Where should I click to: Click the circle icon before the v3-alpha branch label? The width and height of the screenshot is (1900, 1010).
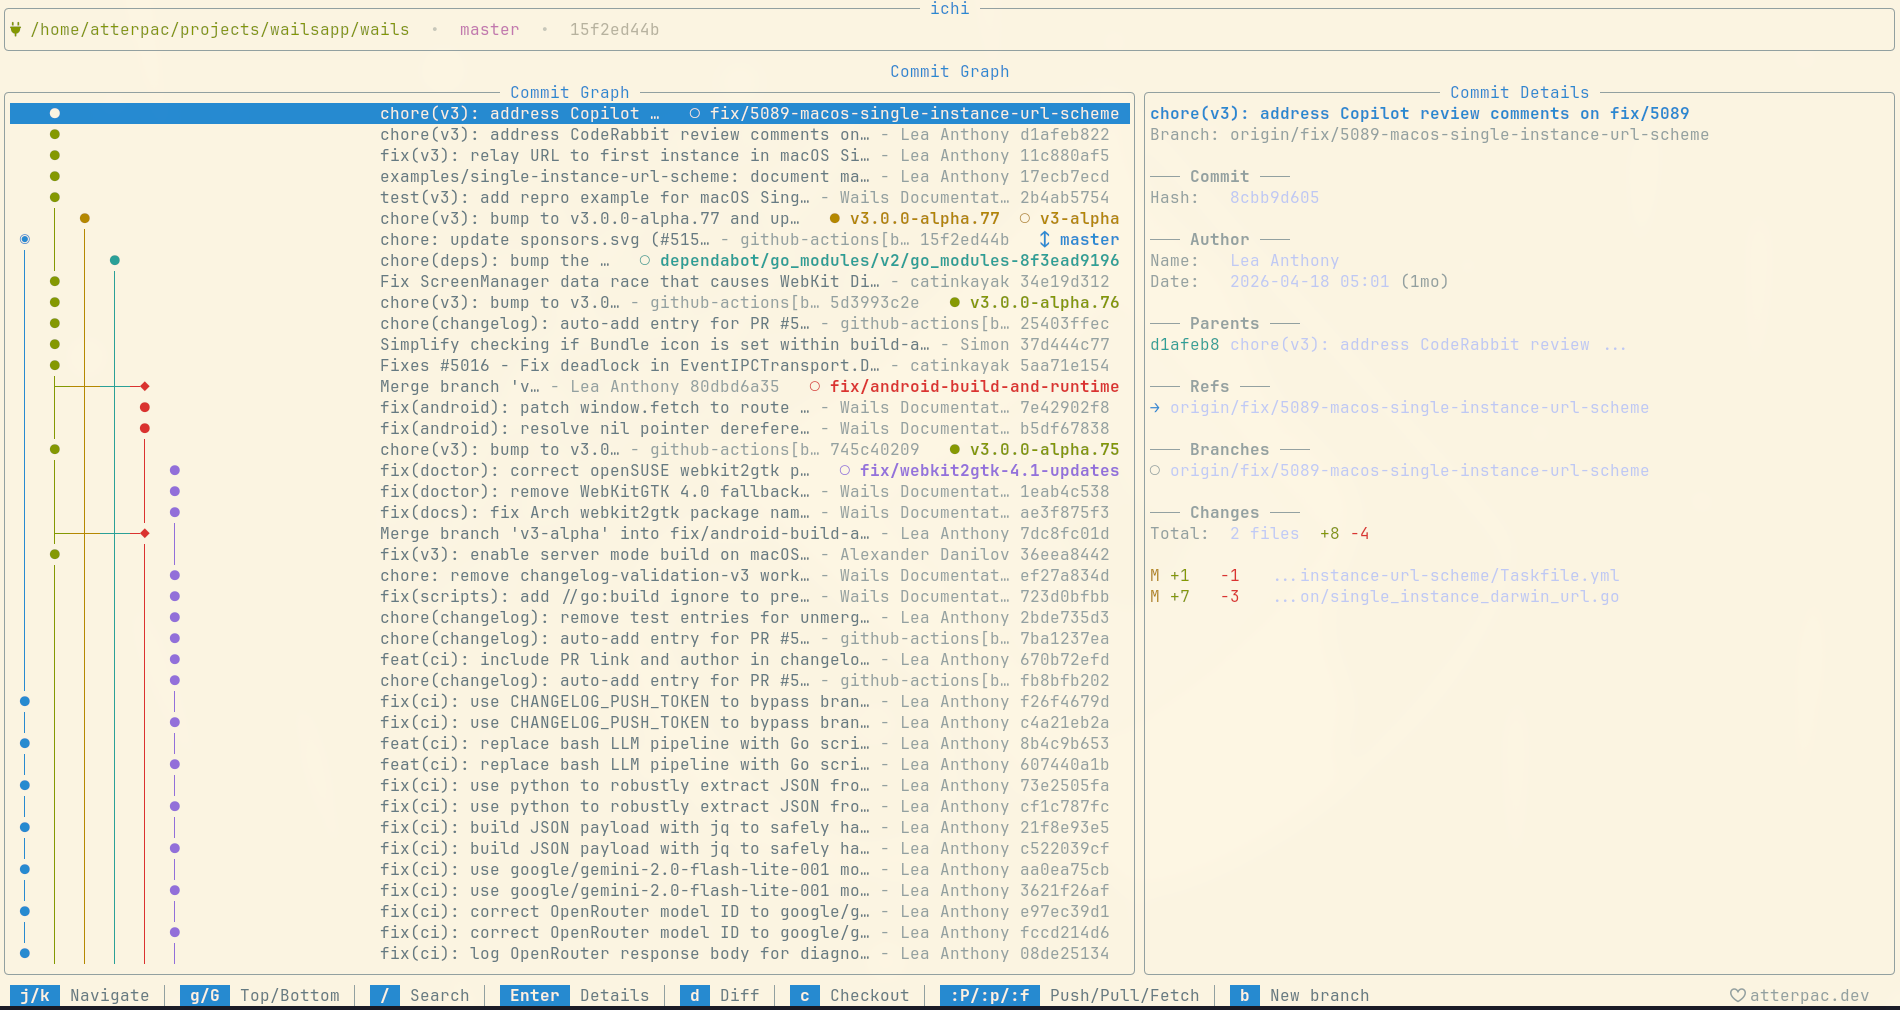point(1025,218)
